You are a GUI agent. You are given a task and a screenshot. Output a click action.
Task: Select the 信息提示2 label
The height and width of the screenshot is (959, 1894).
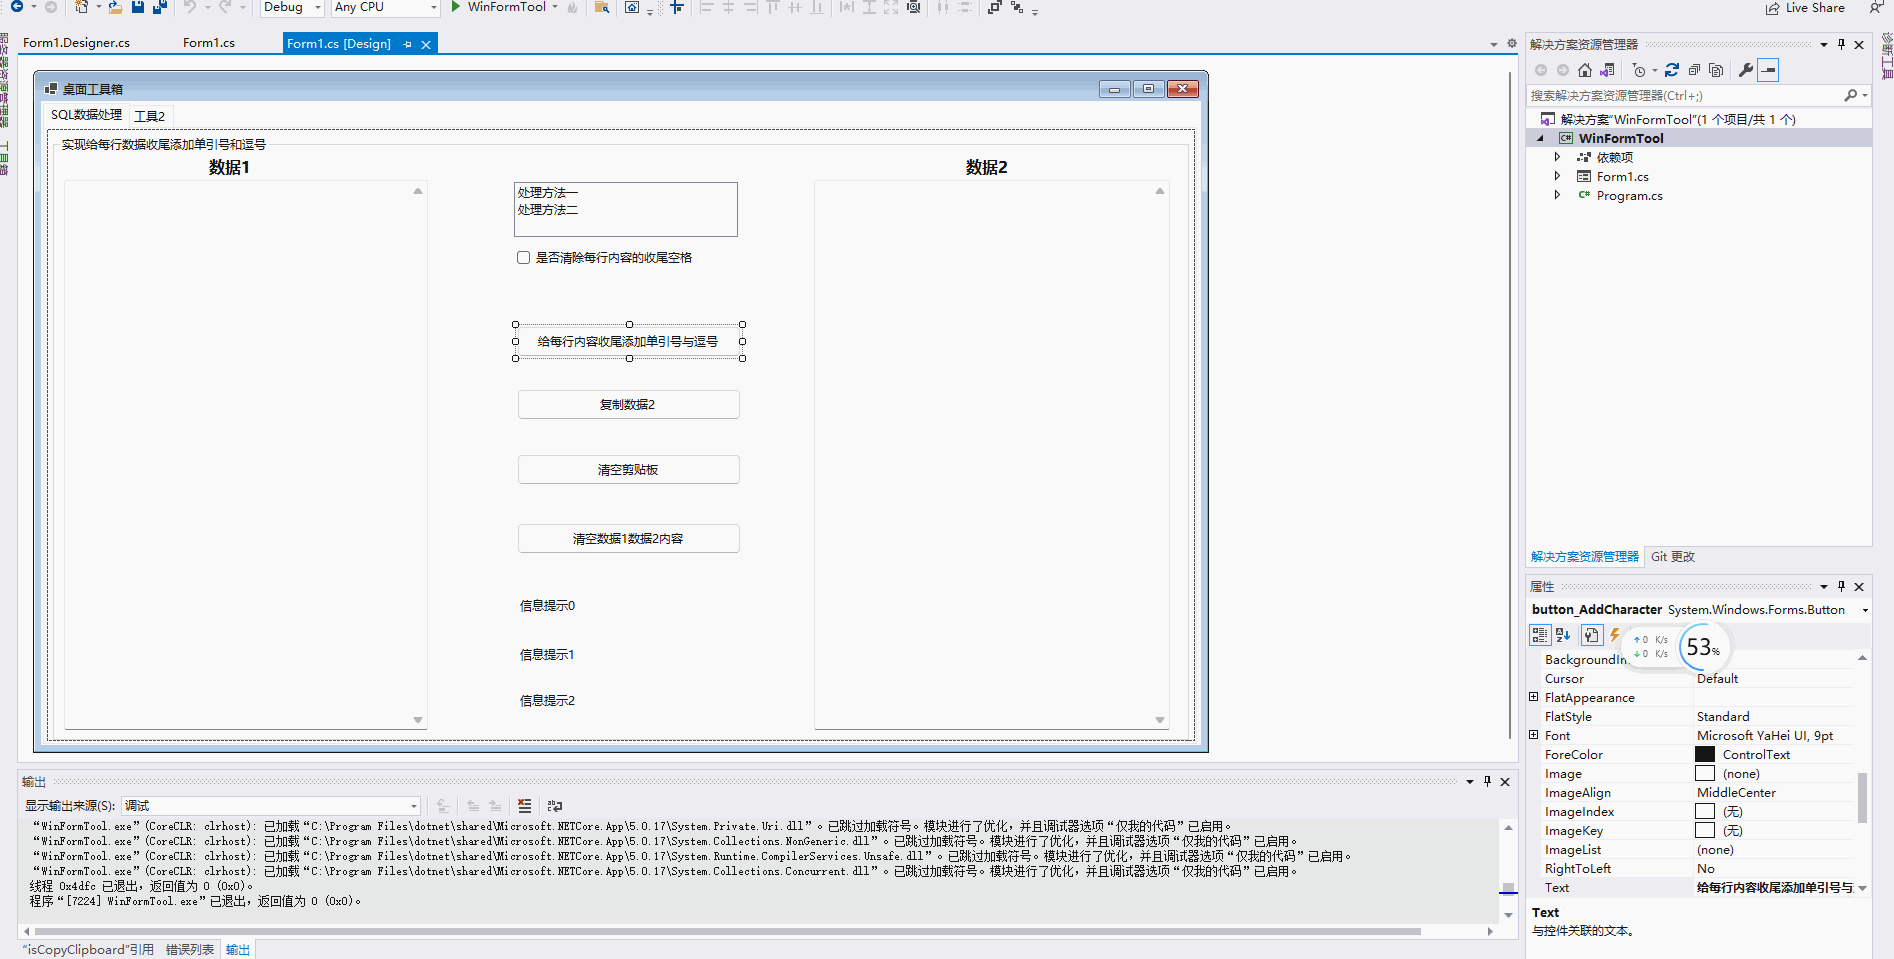(x=547, y=701)
